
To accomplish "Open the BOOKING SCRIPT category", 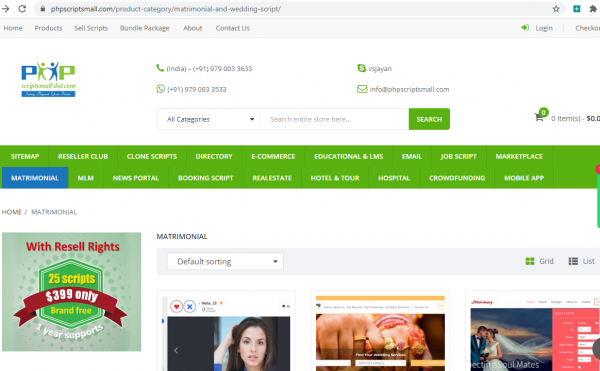I will (205, 178).
